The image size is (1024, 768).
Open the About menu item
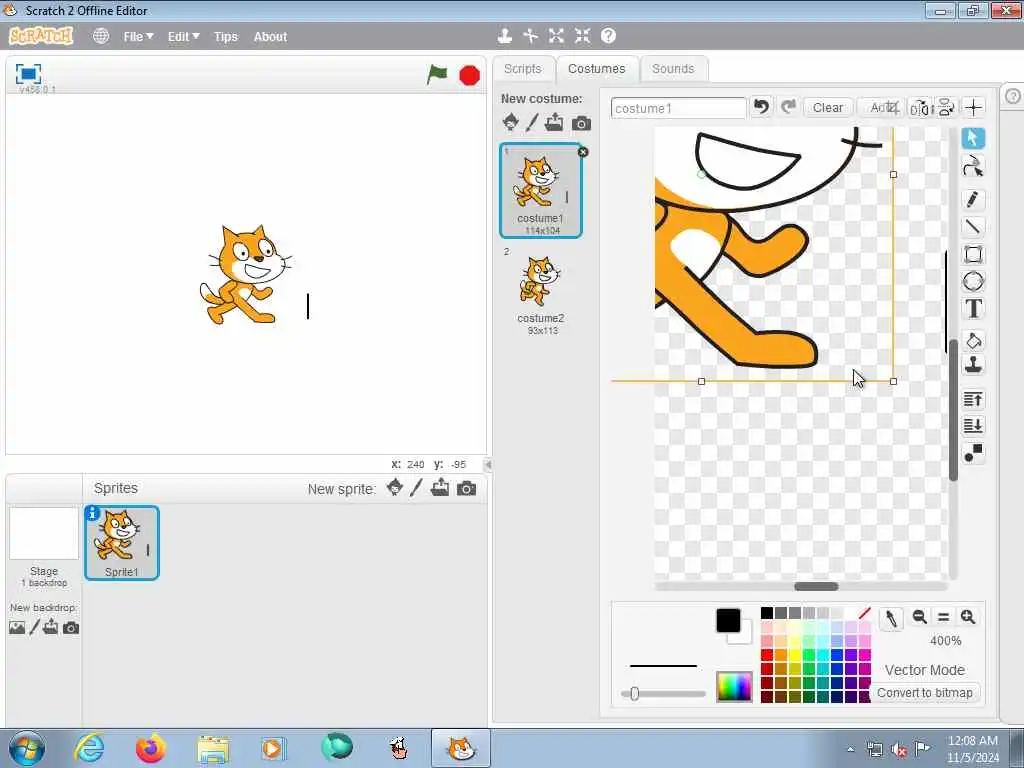270,37
